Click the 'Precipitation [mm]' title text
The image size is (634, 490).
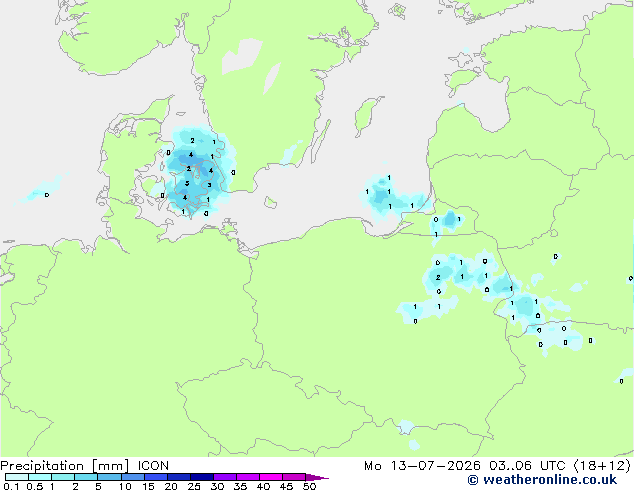(x=64, y=466)
